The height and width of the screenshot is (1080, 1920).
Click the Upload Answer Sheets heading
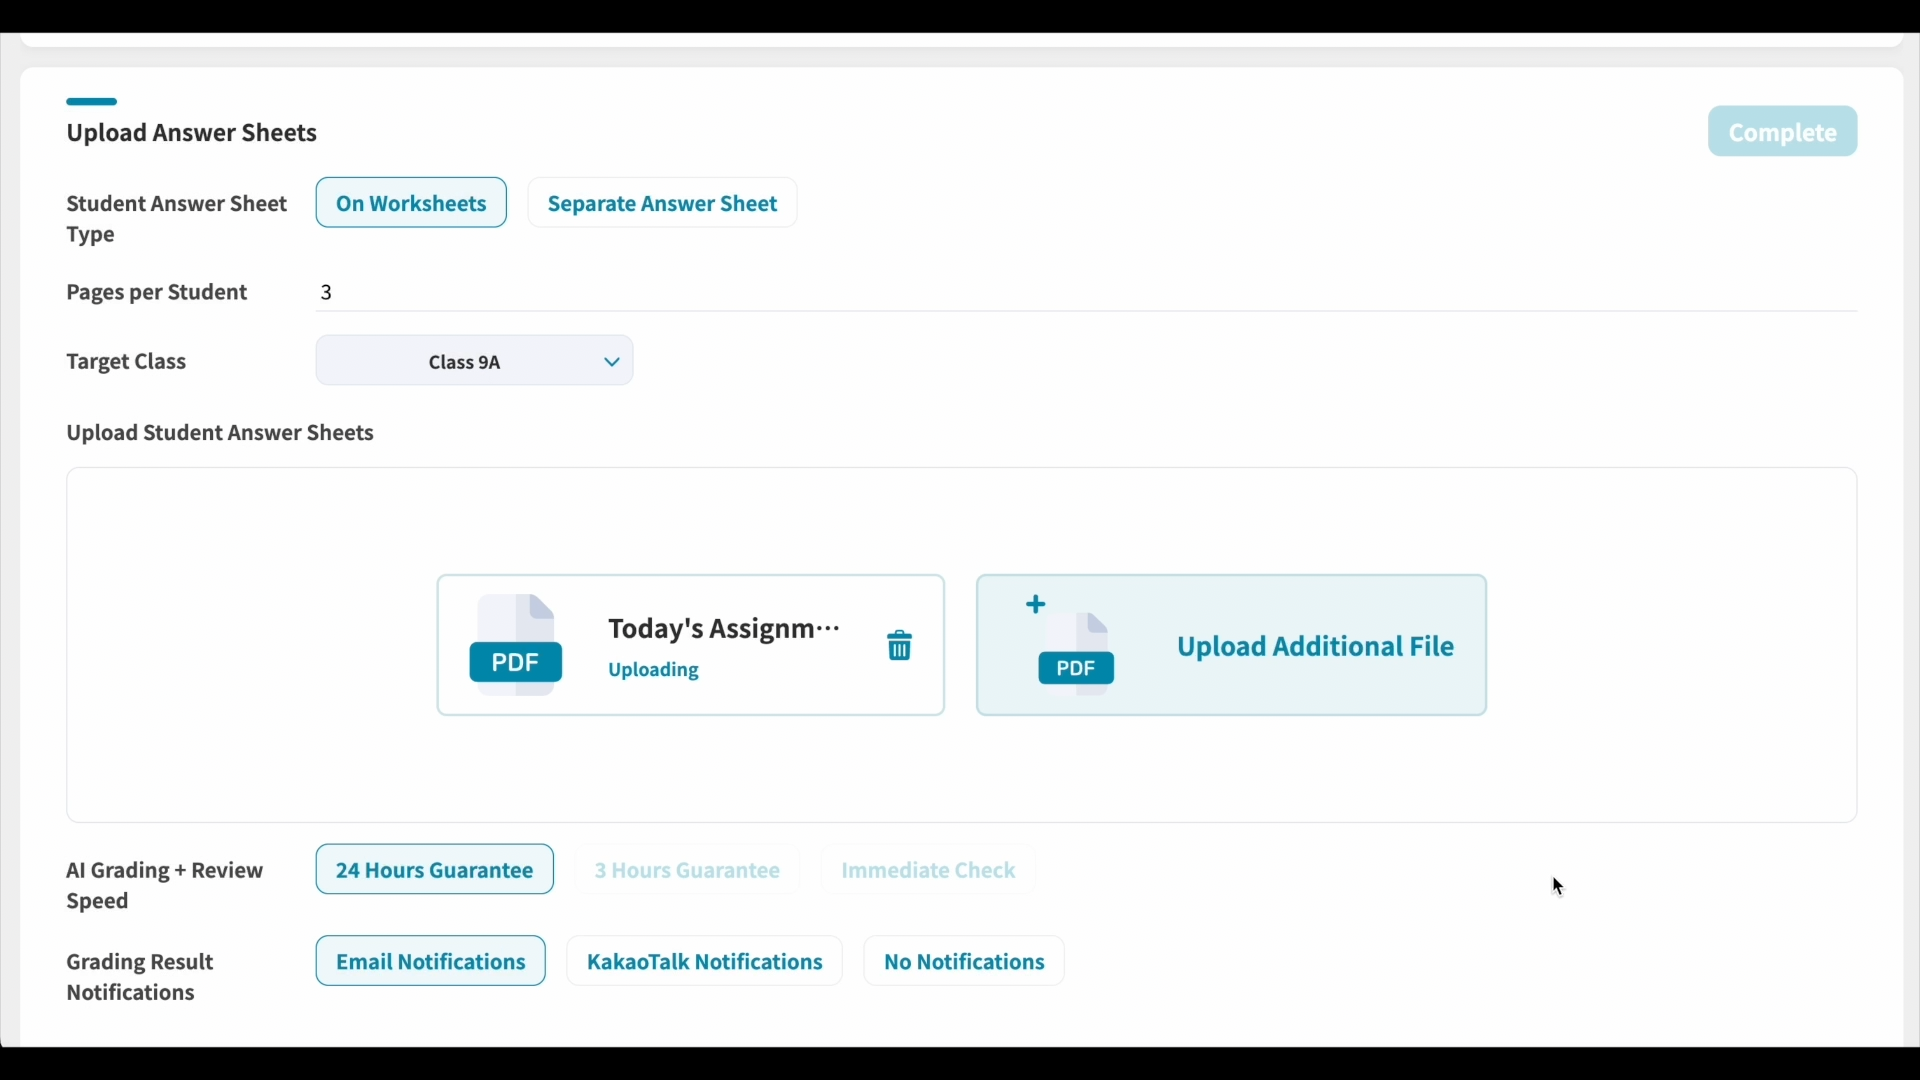tap(192, 133)
